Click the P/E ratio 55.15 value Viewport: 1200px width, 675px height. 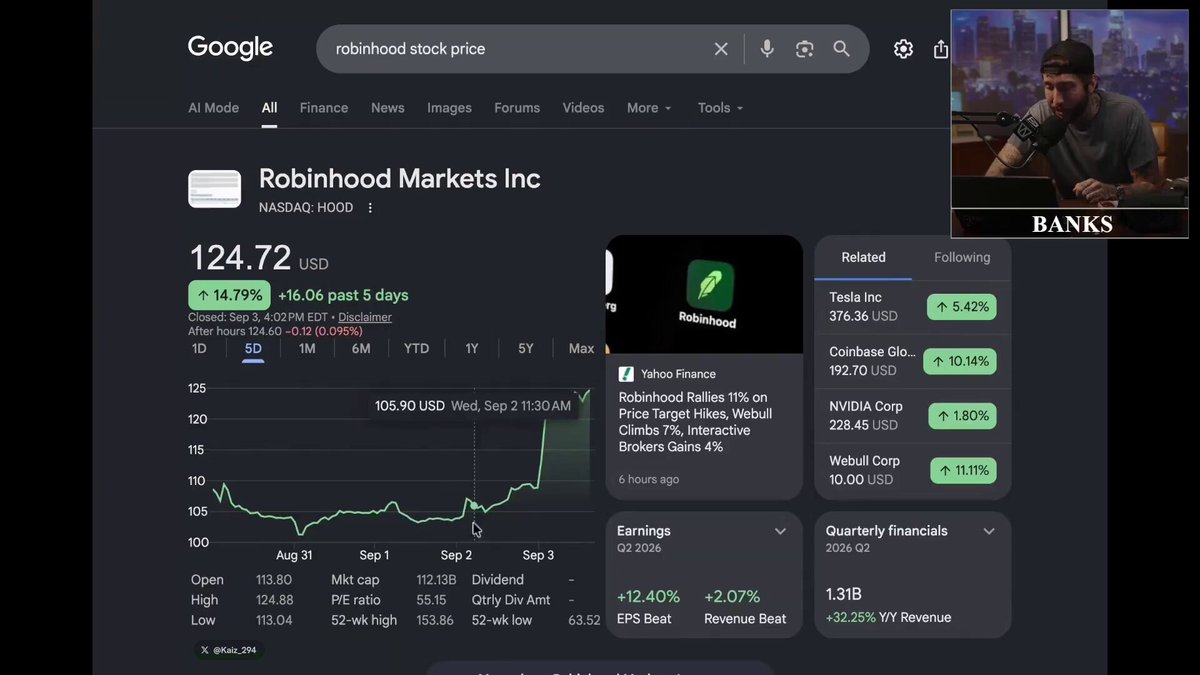tap(431, 600)
